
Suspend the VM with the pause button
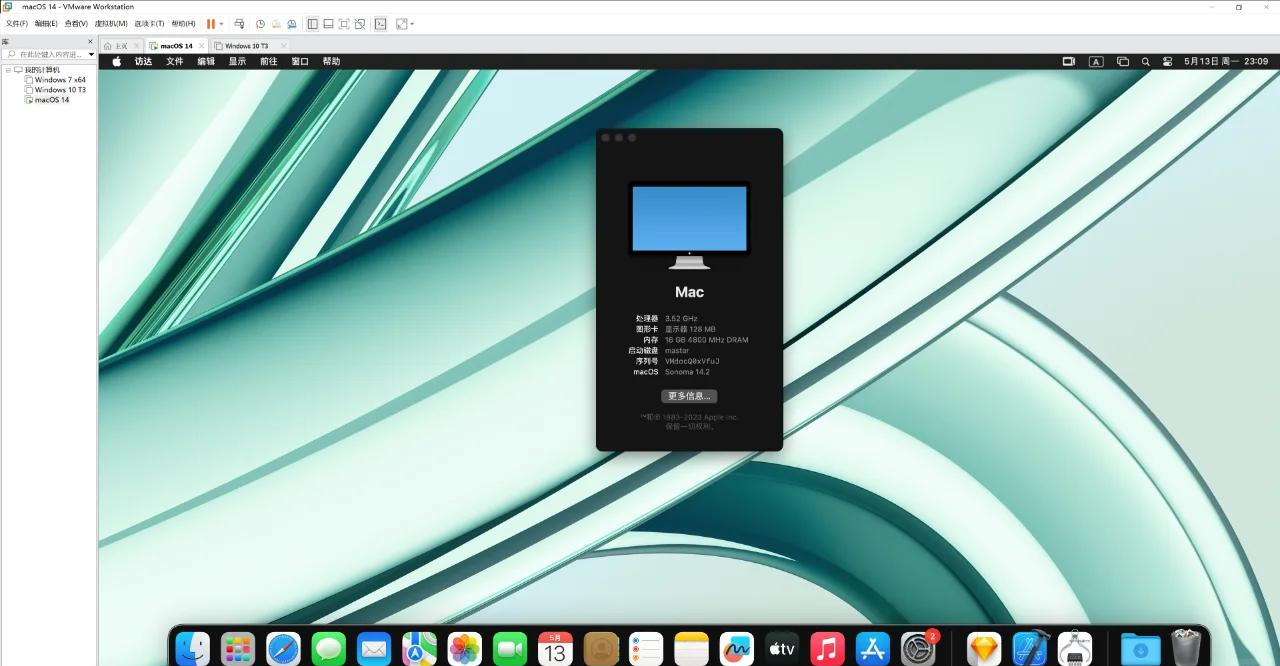click(210, 23)
